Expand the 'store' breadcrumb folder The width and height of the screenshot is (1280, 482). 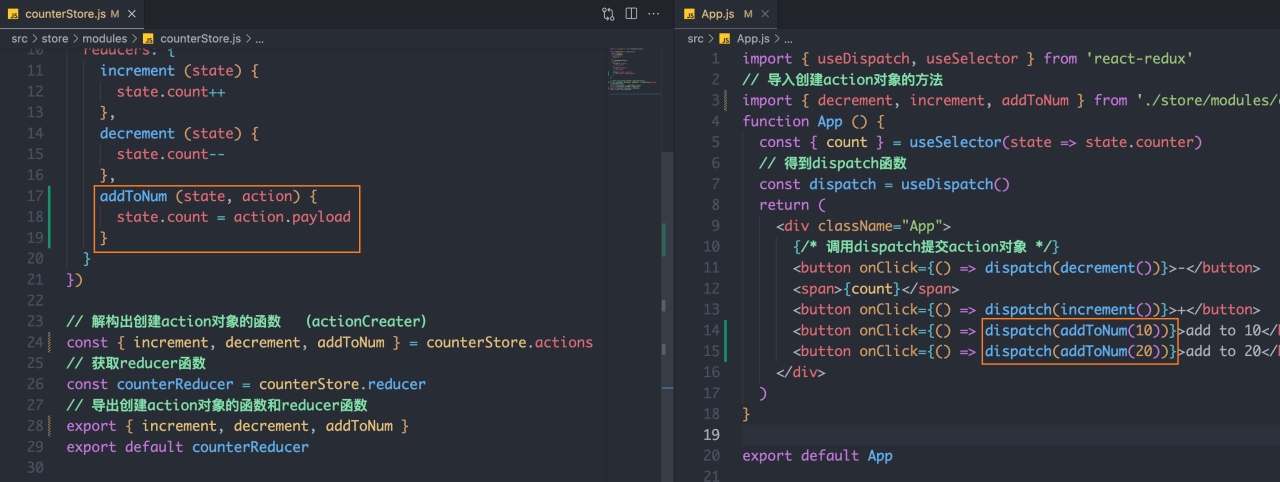54,39
